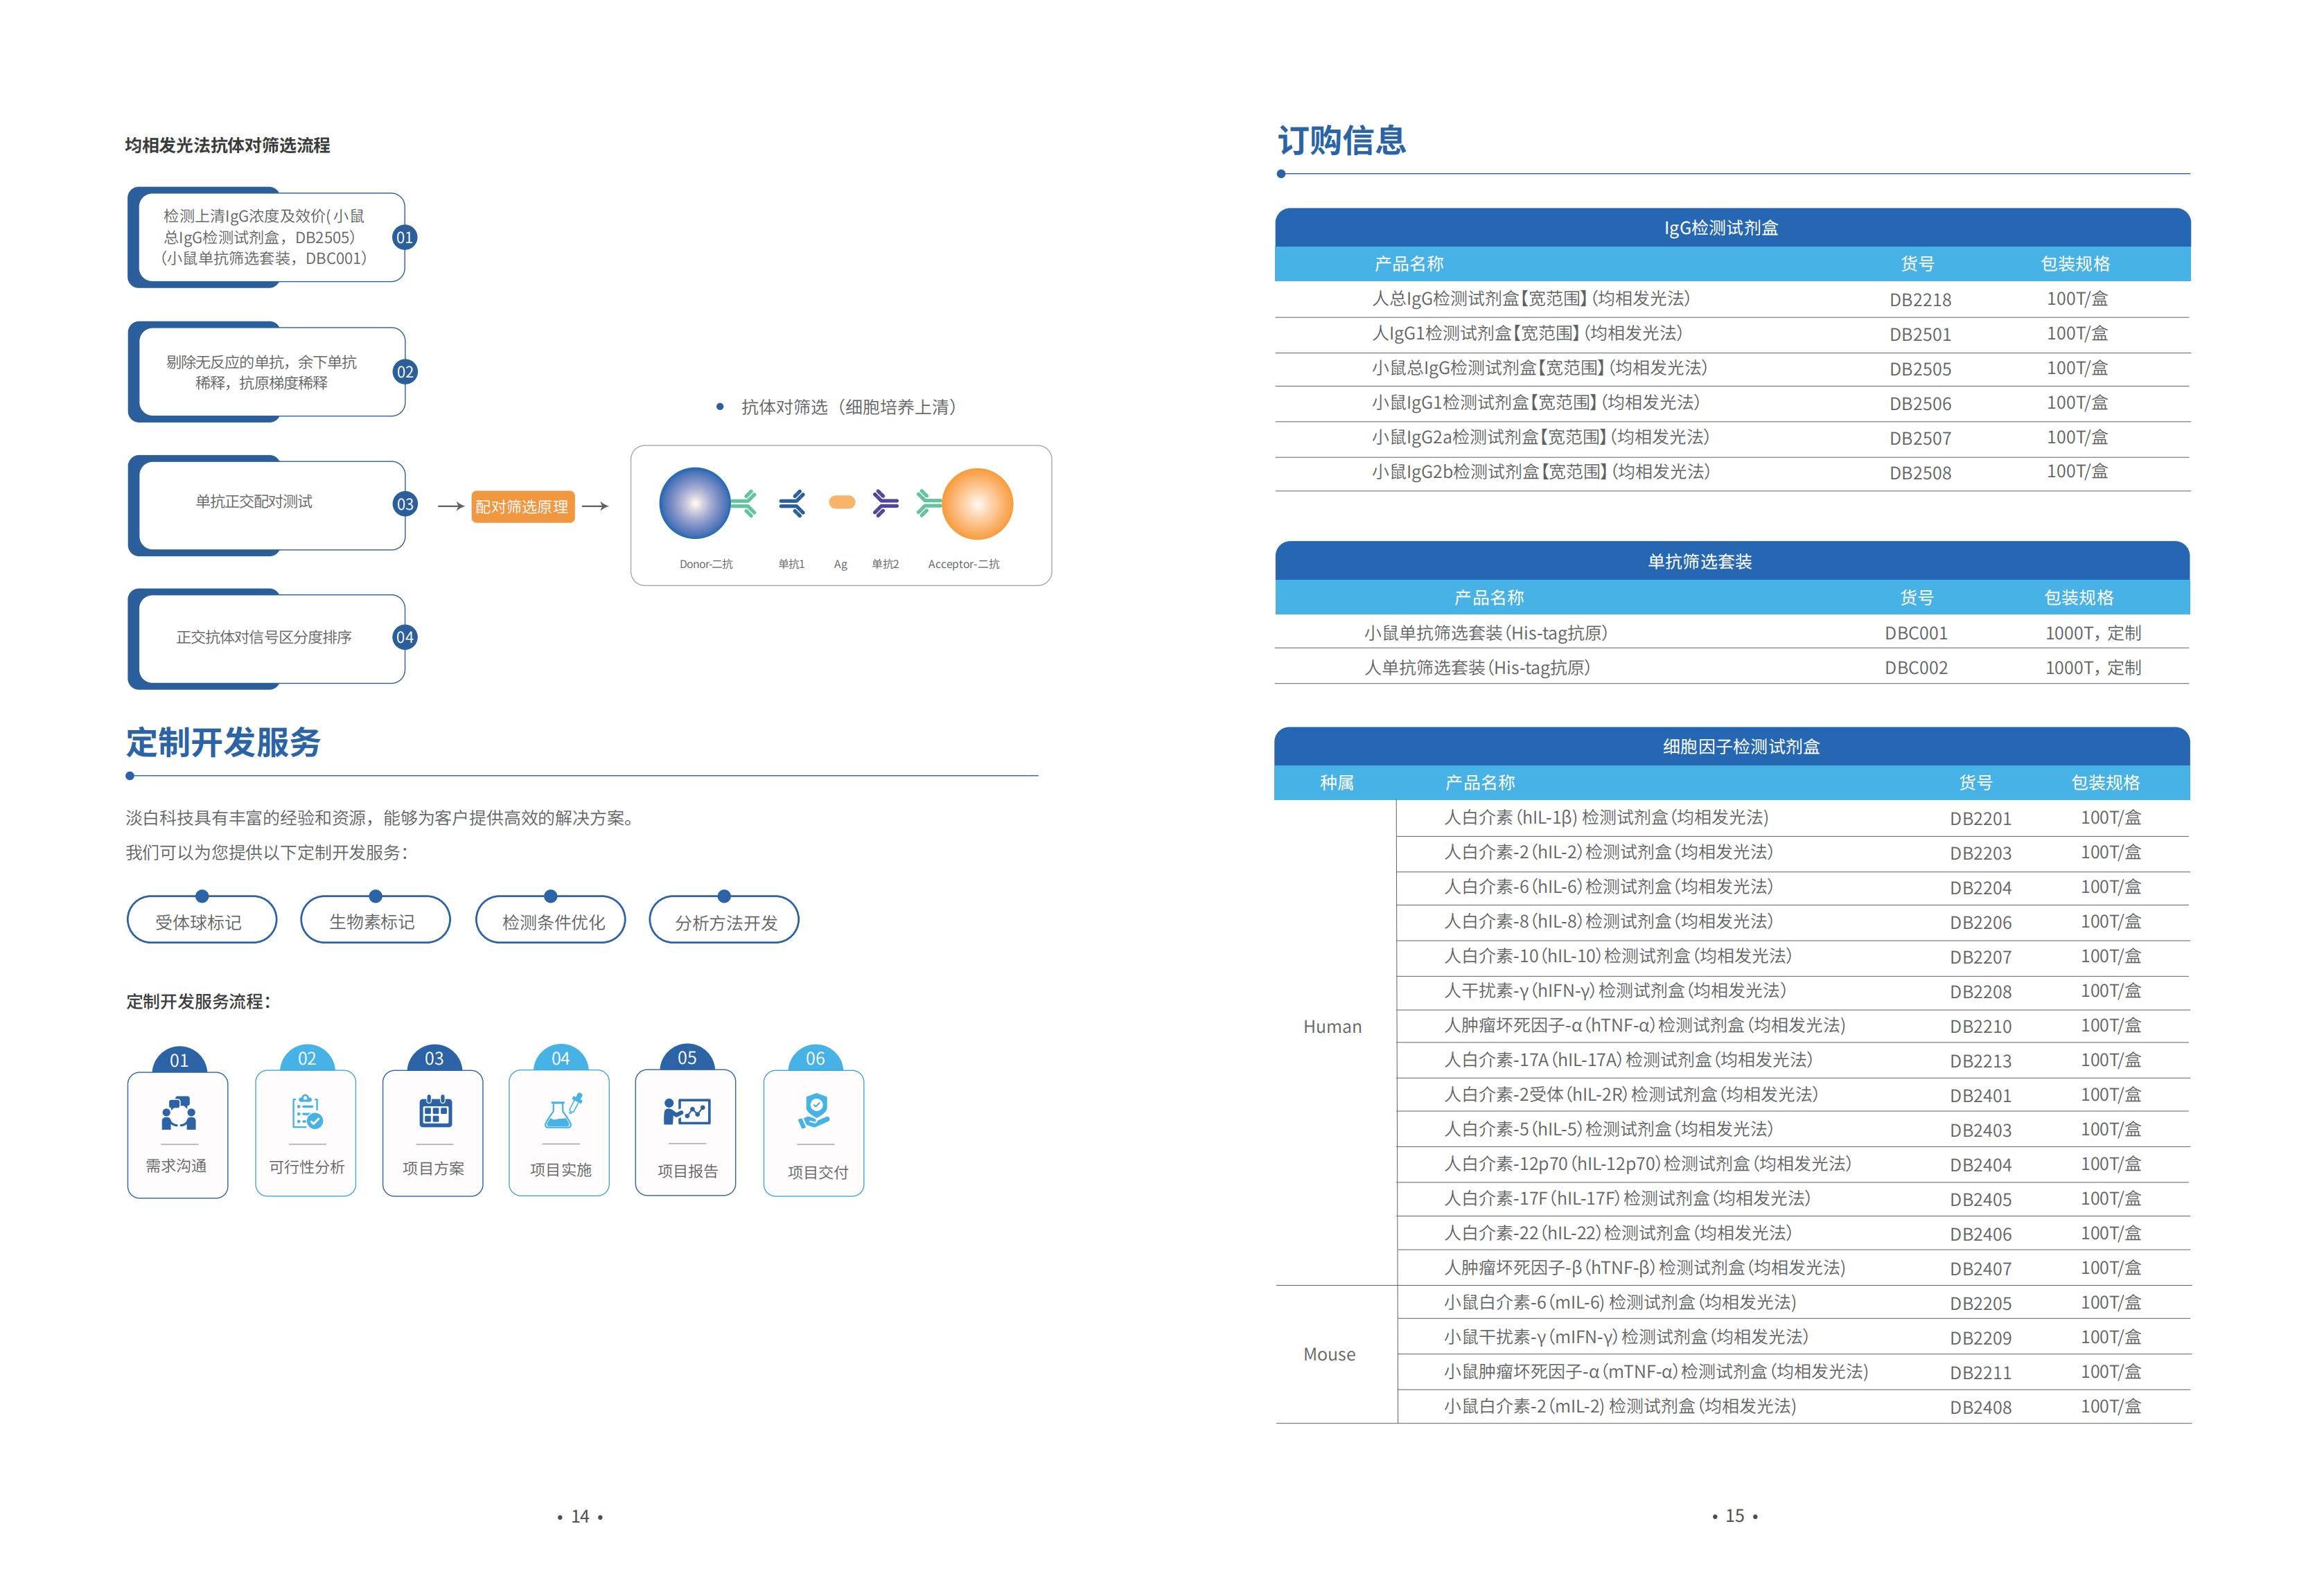Click the 项目方案 calendar icon
This screenshot has height=1587, width=2324.
435,1111
